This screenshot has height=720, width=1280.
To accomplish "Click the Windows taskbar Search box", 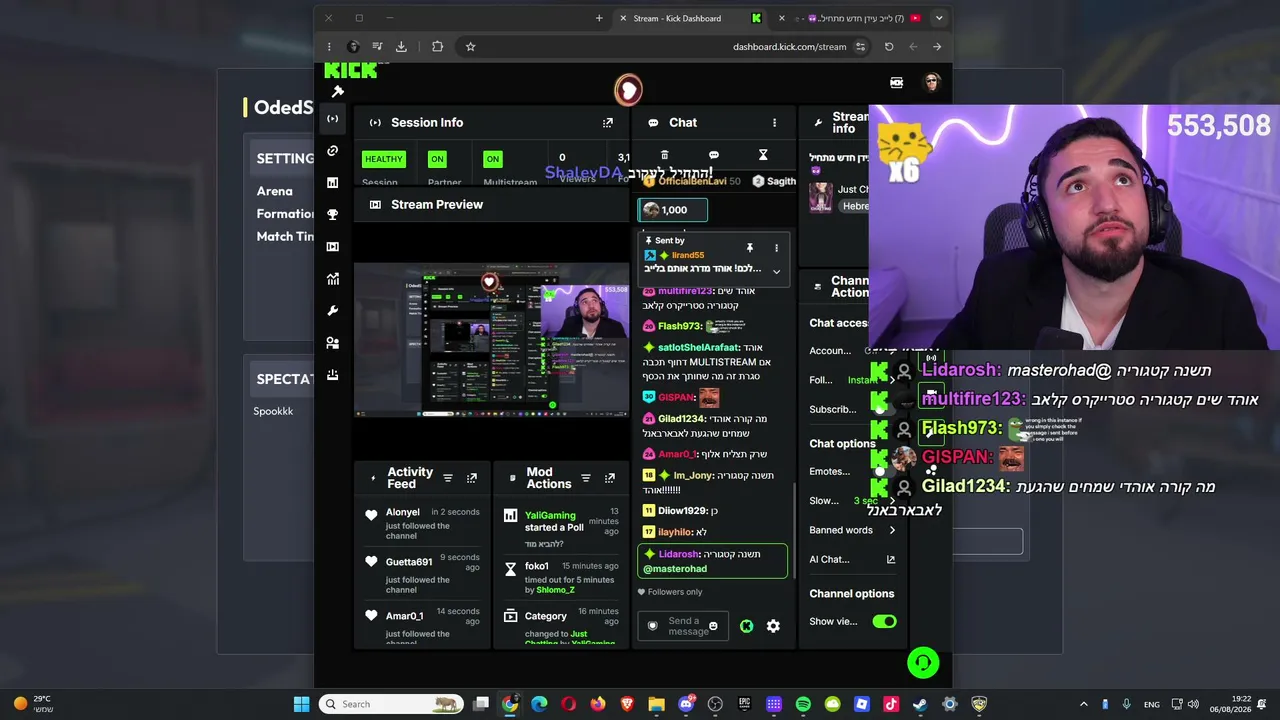I will (x=392, y=704).
